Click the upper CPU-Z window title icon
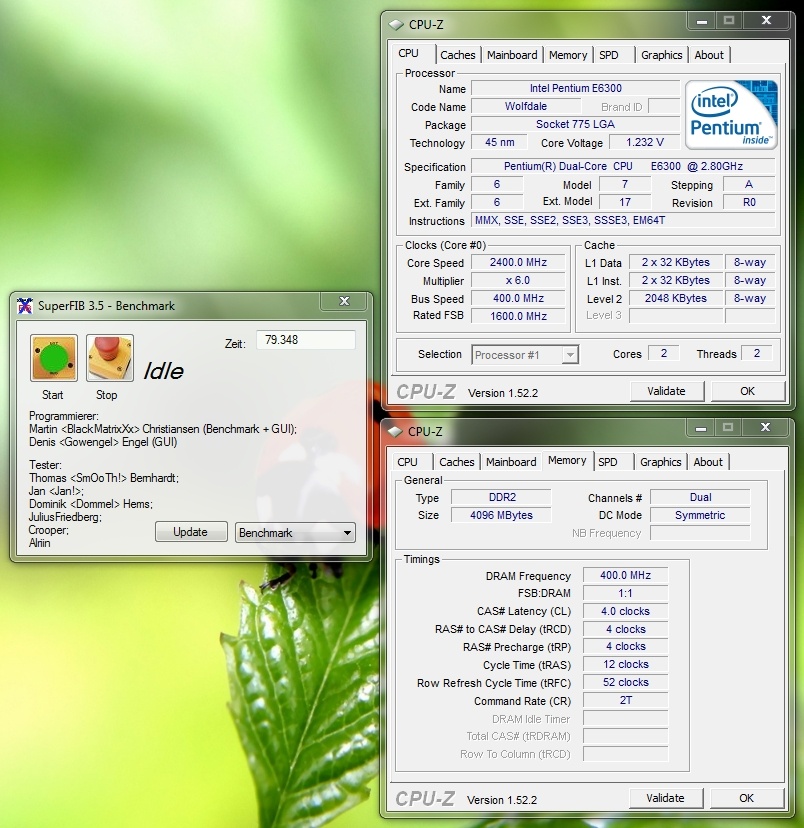Screen dimensions: 804x828 pyautogui.click(x=396, y=25)
